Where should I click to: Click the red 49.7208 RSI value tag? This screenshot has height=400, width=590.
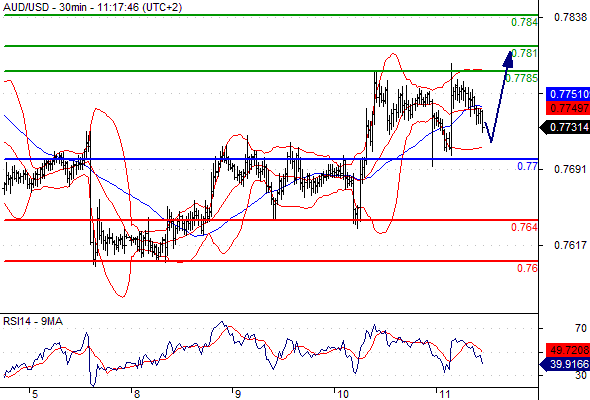[568, 350]
